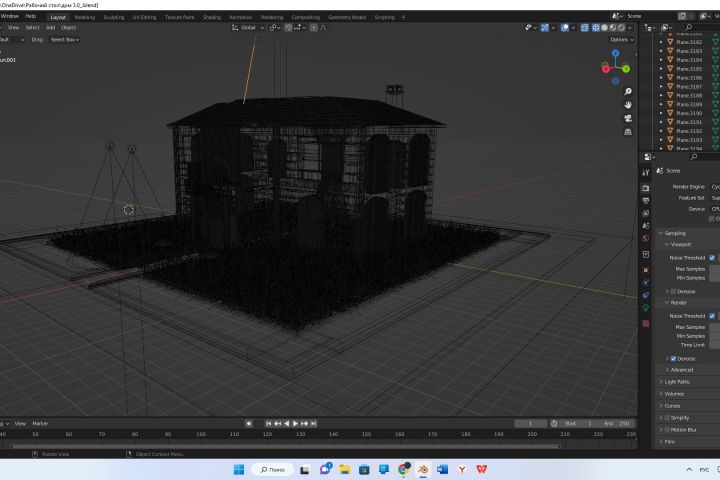Click the blue Z axis gizmo
The image size is (720, 480).
coord(615,53)
